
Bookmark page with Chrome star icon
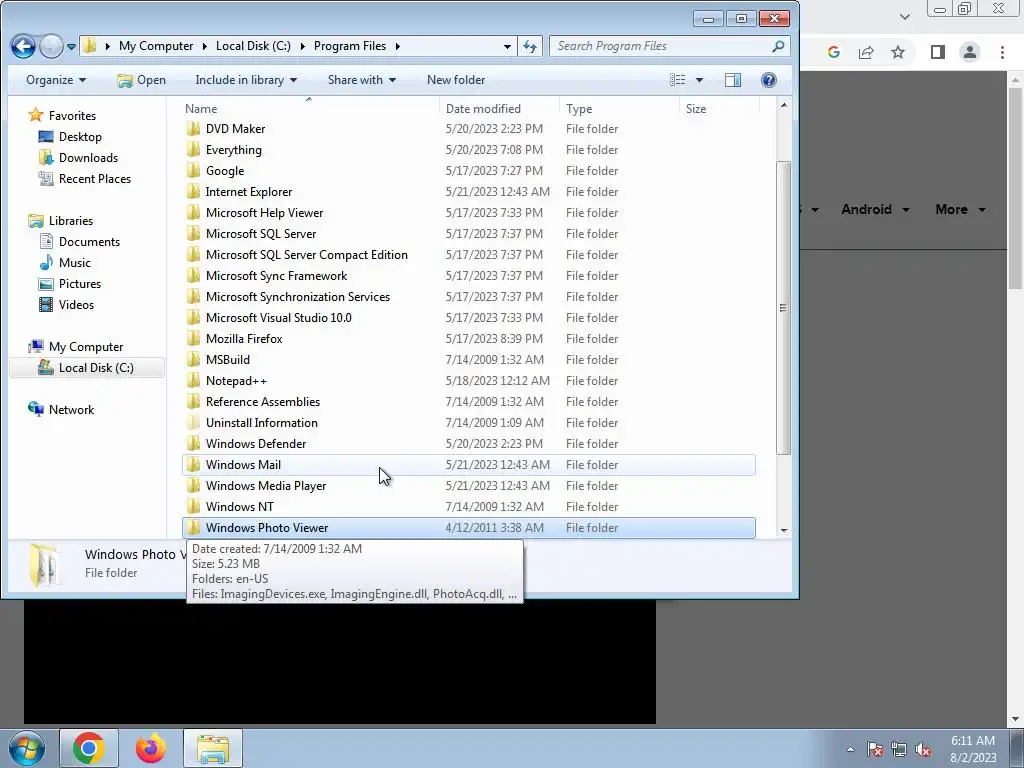pyautogui.click(x=898, y=52)
